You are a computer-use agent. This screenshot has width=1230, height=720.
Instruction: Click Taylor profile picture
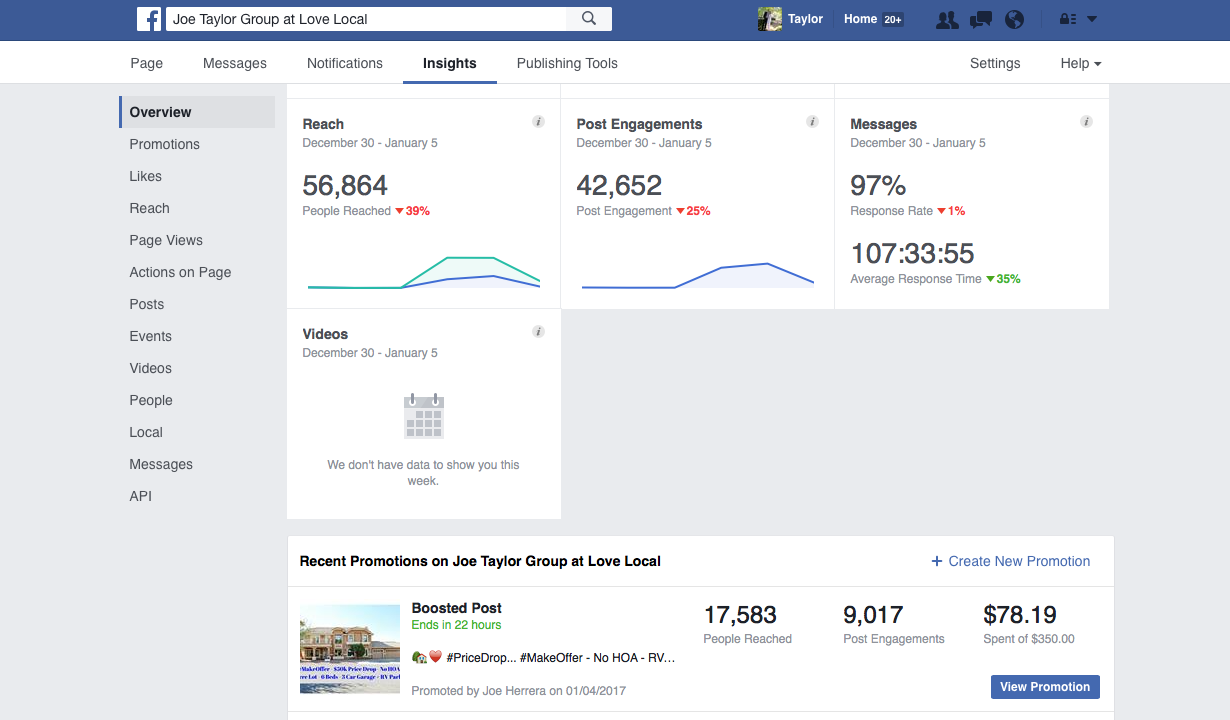pos(769,19)
